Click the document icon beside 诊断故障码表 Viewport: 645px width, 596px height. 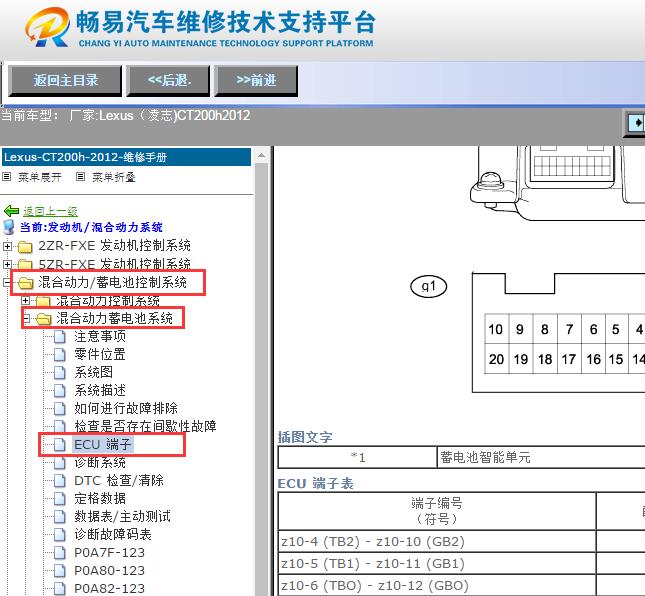(60, 535)
